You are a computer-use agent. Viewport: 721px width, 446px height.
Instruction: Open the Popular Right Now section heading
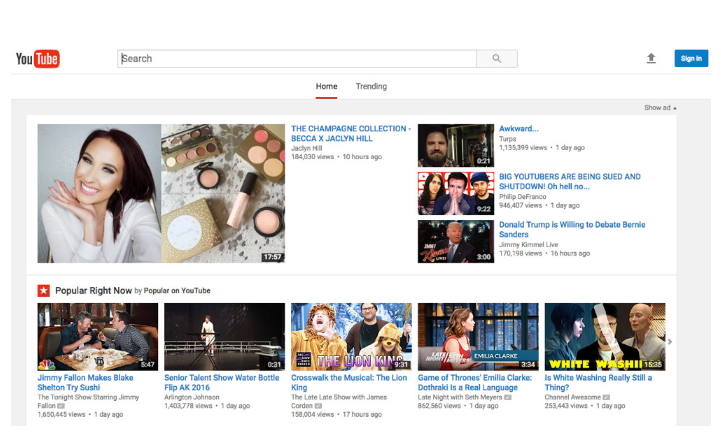(x=93, y=291)
